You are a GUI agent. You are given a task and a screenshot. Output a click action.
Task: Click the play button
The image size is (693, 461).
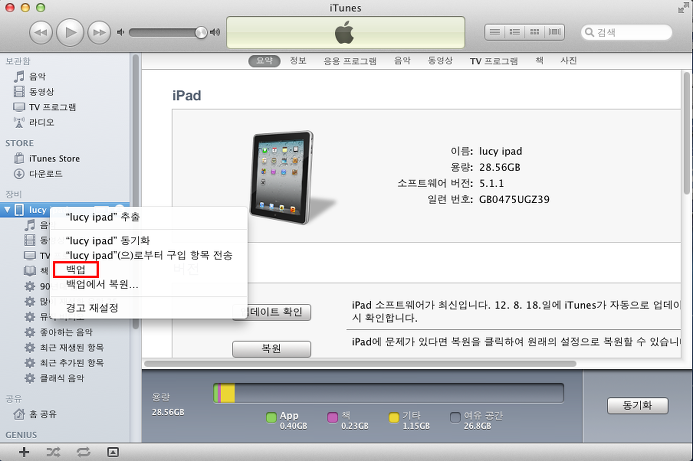tap(70, 32)
